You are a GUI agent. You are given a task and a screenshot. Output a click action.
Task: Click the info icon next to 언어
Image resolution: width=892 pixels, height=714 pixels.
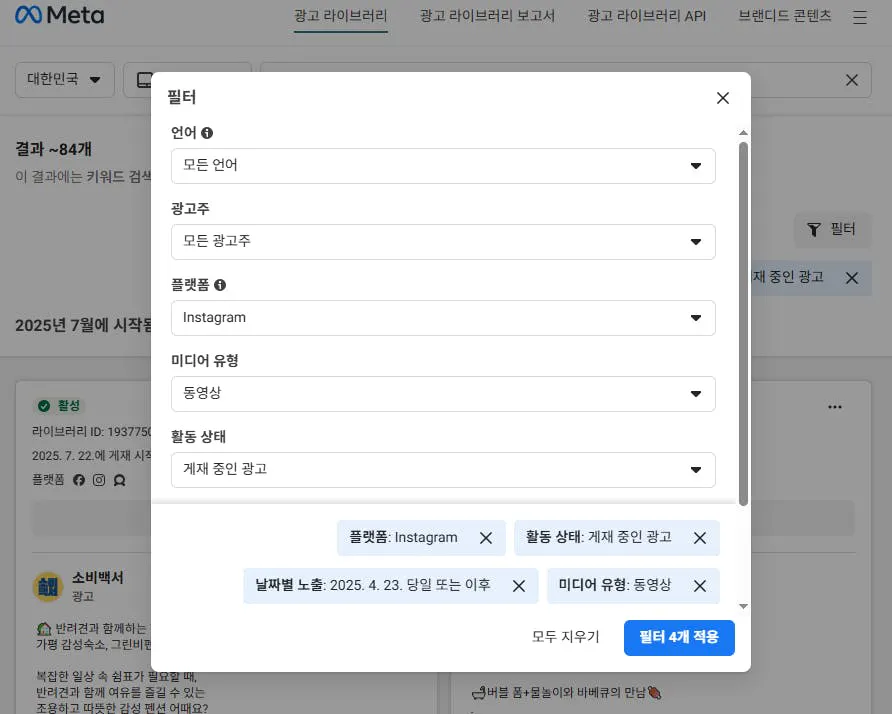(207, 133)
